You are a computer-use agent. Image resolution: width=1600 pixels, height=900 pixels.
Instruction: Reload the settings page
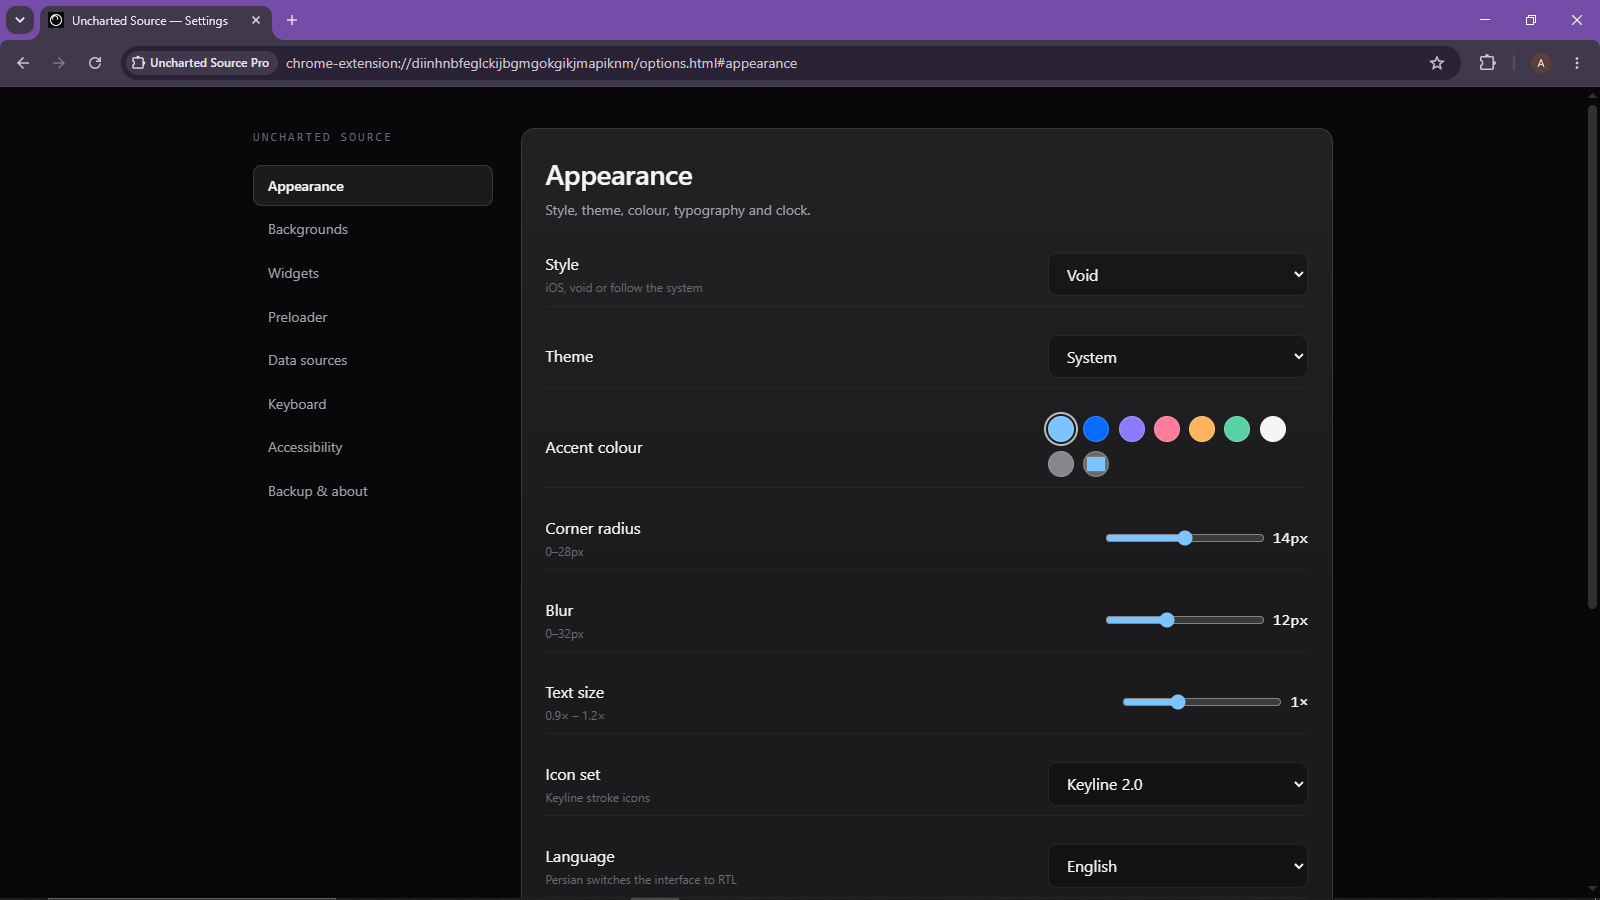pyautogui.click(x=95, y=63)
